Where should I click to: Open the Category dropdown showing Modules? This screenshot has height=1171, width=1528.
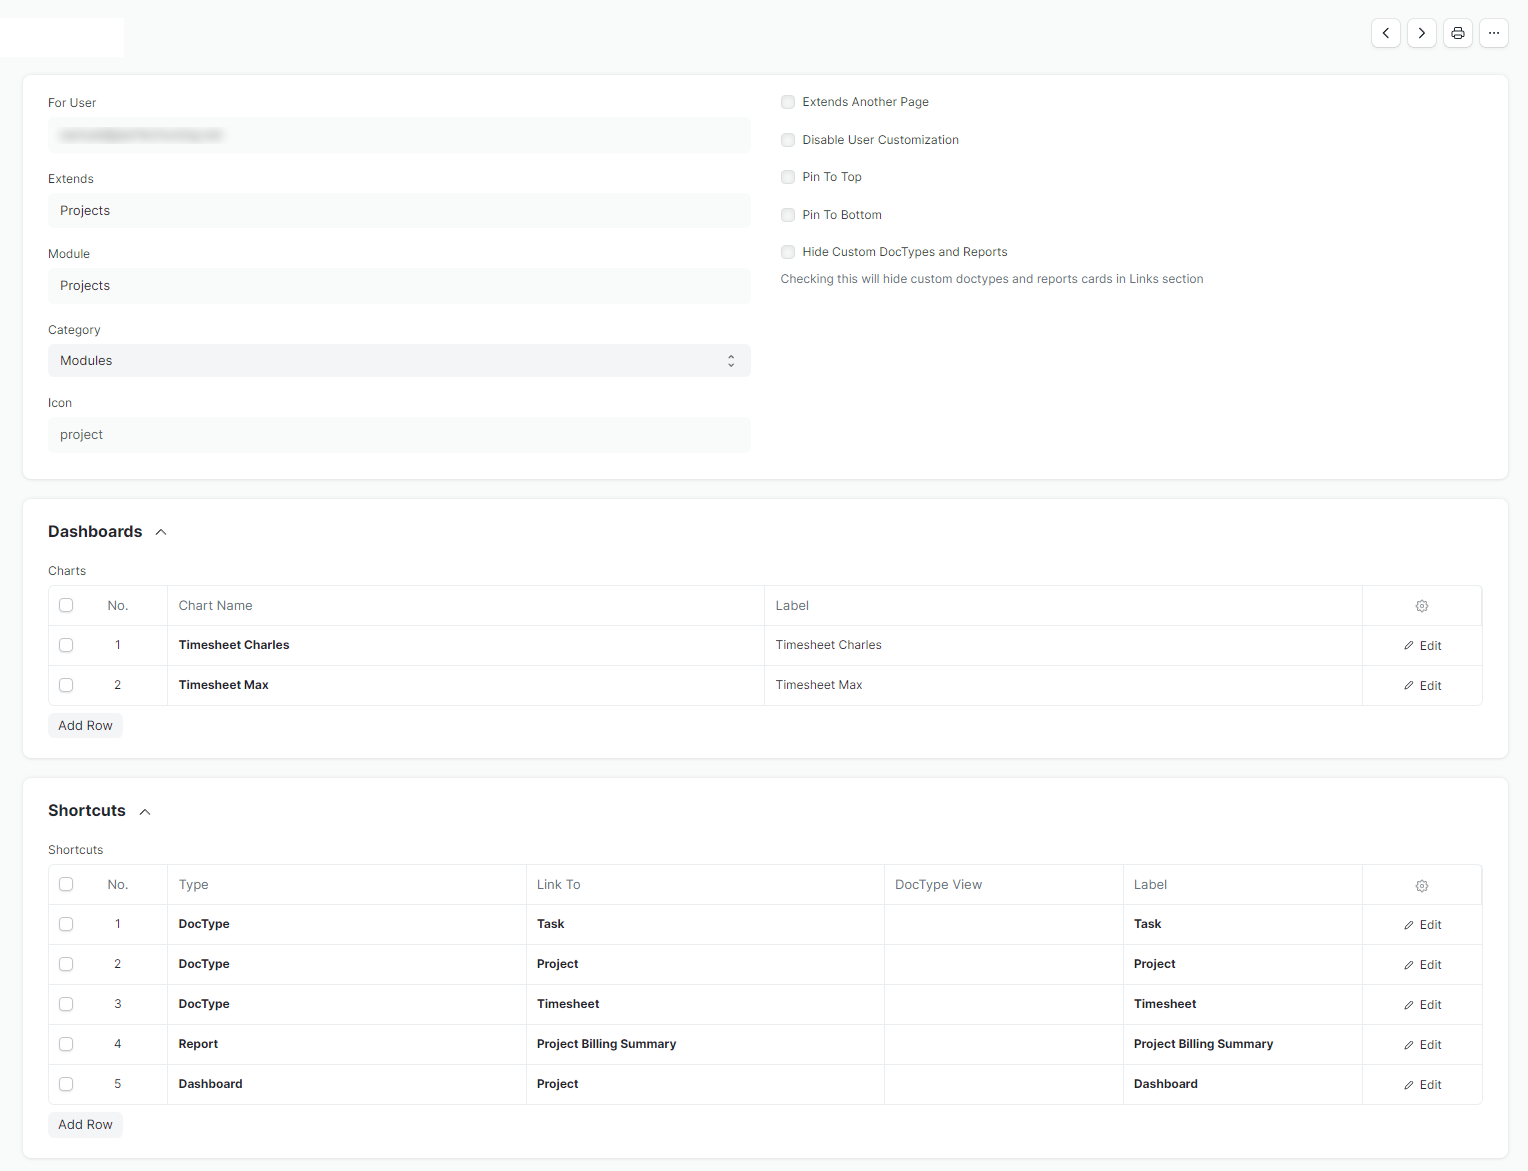tap(399, 360)
